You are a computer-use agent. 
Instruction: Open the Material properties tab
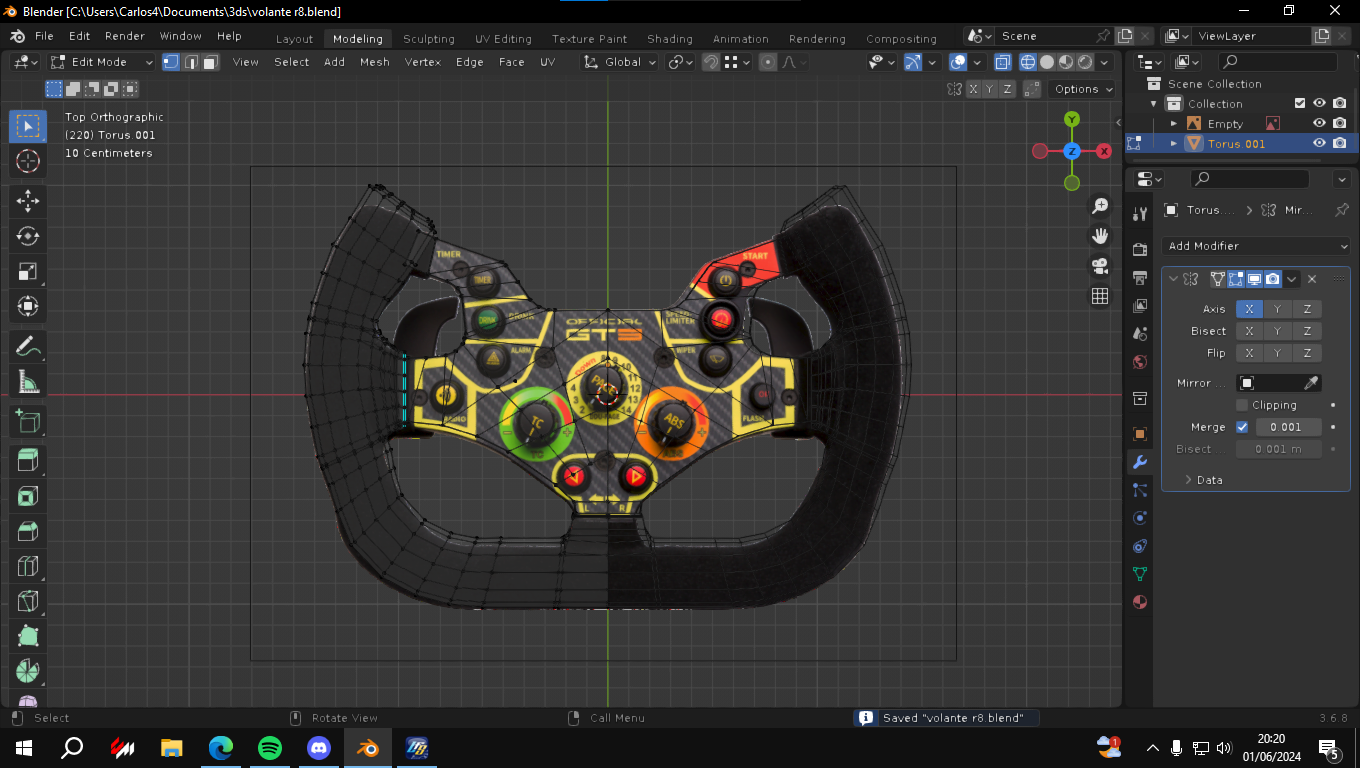1139,602
